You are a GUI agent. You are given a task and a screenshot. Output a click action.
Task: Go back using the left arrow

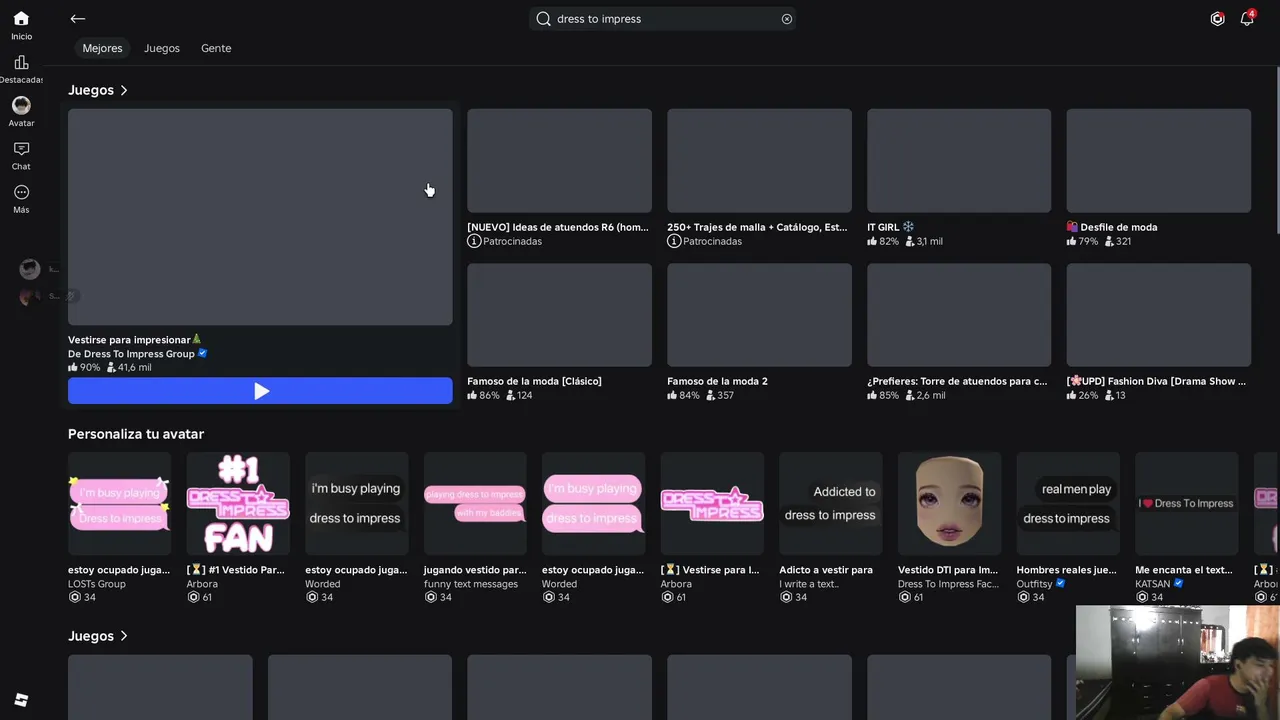(x=77, y=19)
